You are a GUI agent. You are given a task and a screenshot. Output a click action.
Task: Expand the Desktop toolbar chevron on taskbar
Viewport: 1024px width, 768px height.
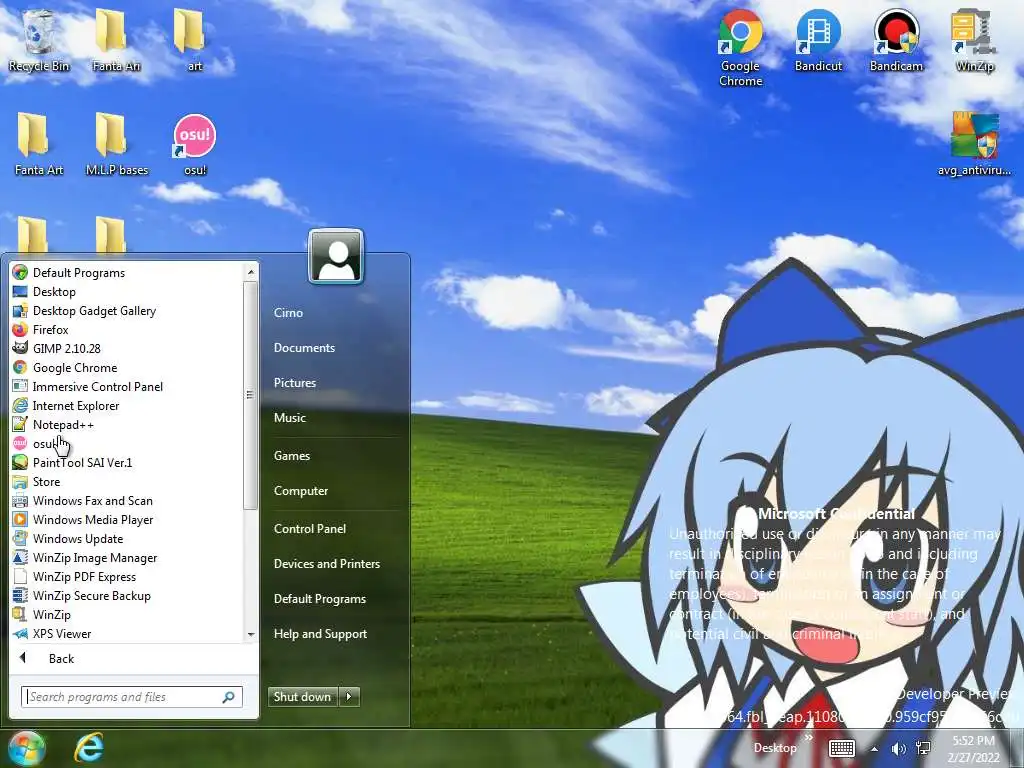click(808, 737)
